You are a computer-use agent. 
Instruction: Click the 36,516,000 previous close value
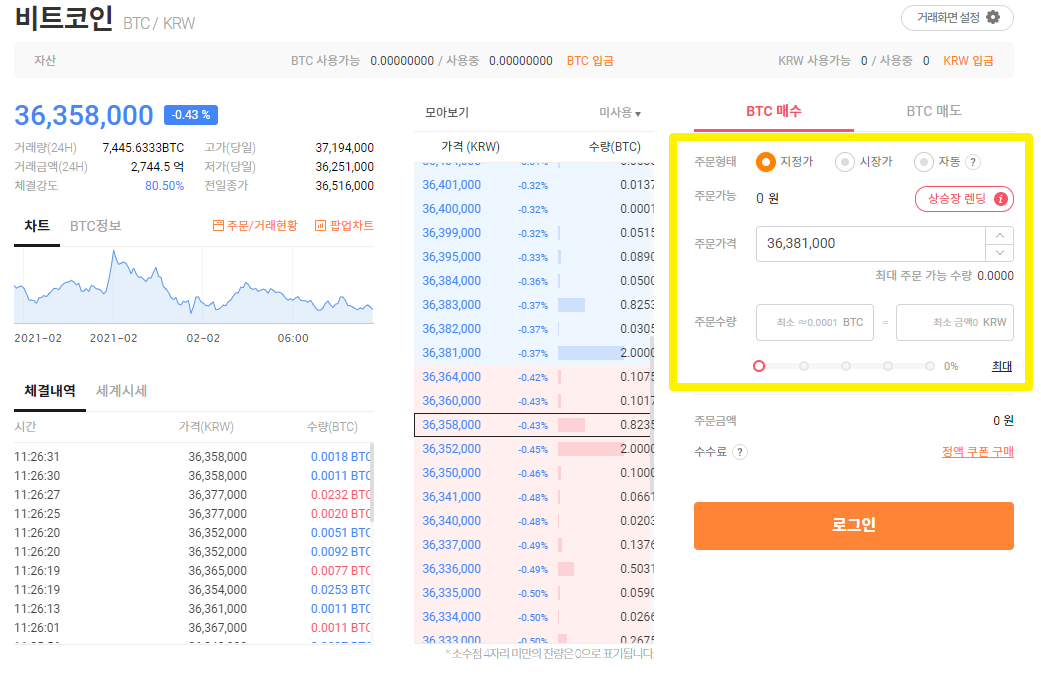pyautogui.click(x=345, y=186)
